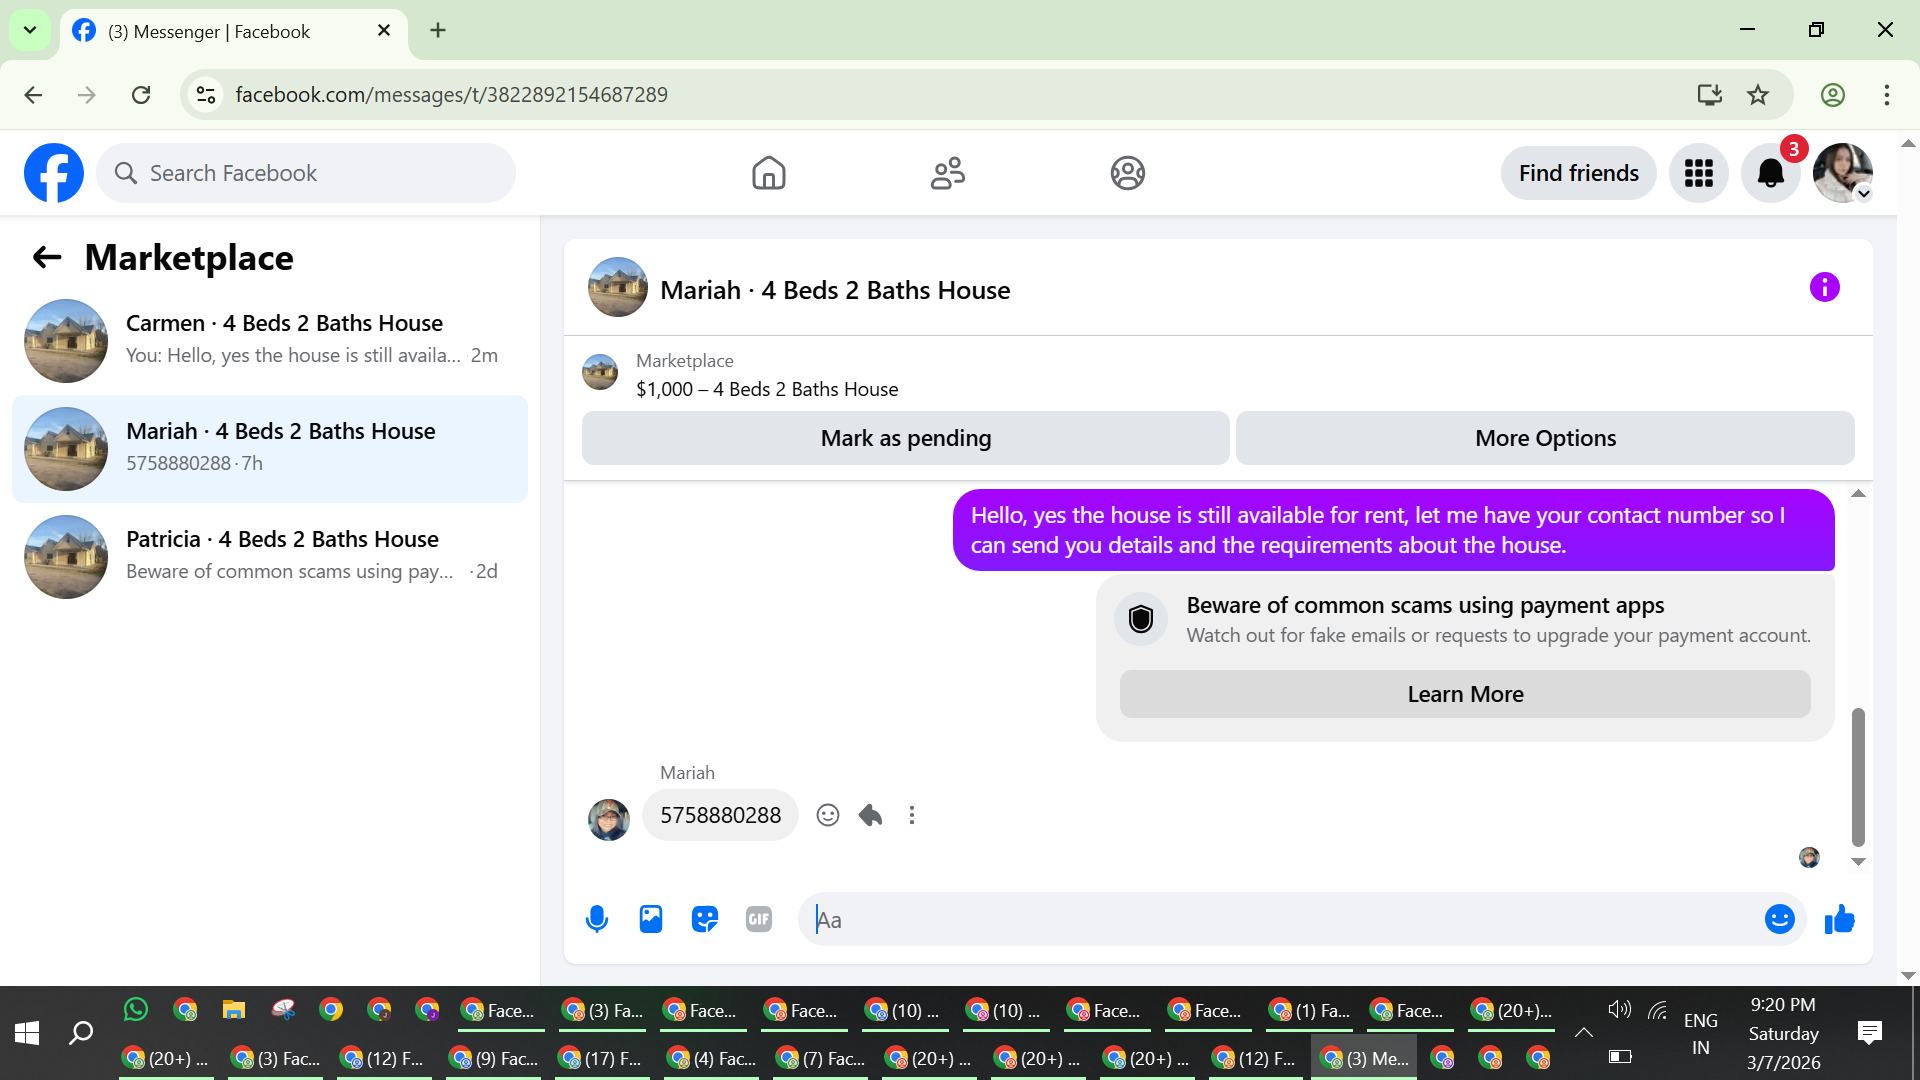Go back to the previous page in Chrome
1920x1080 pixels.
point(33,95)
